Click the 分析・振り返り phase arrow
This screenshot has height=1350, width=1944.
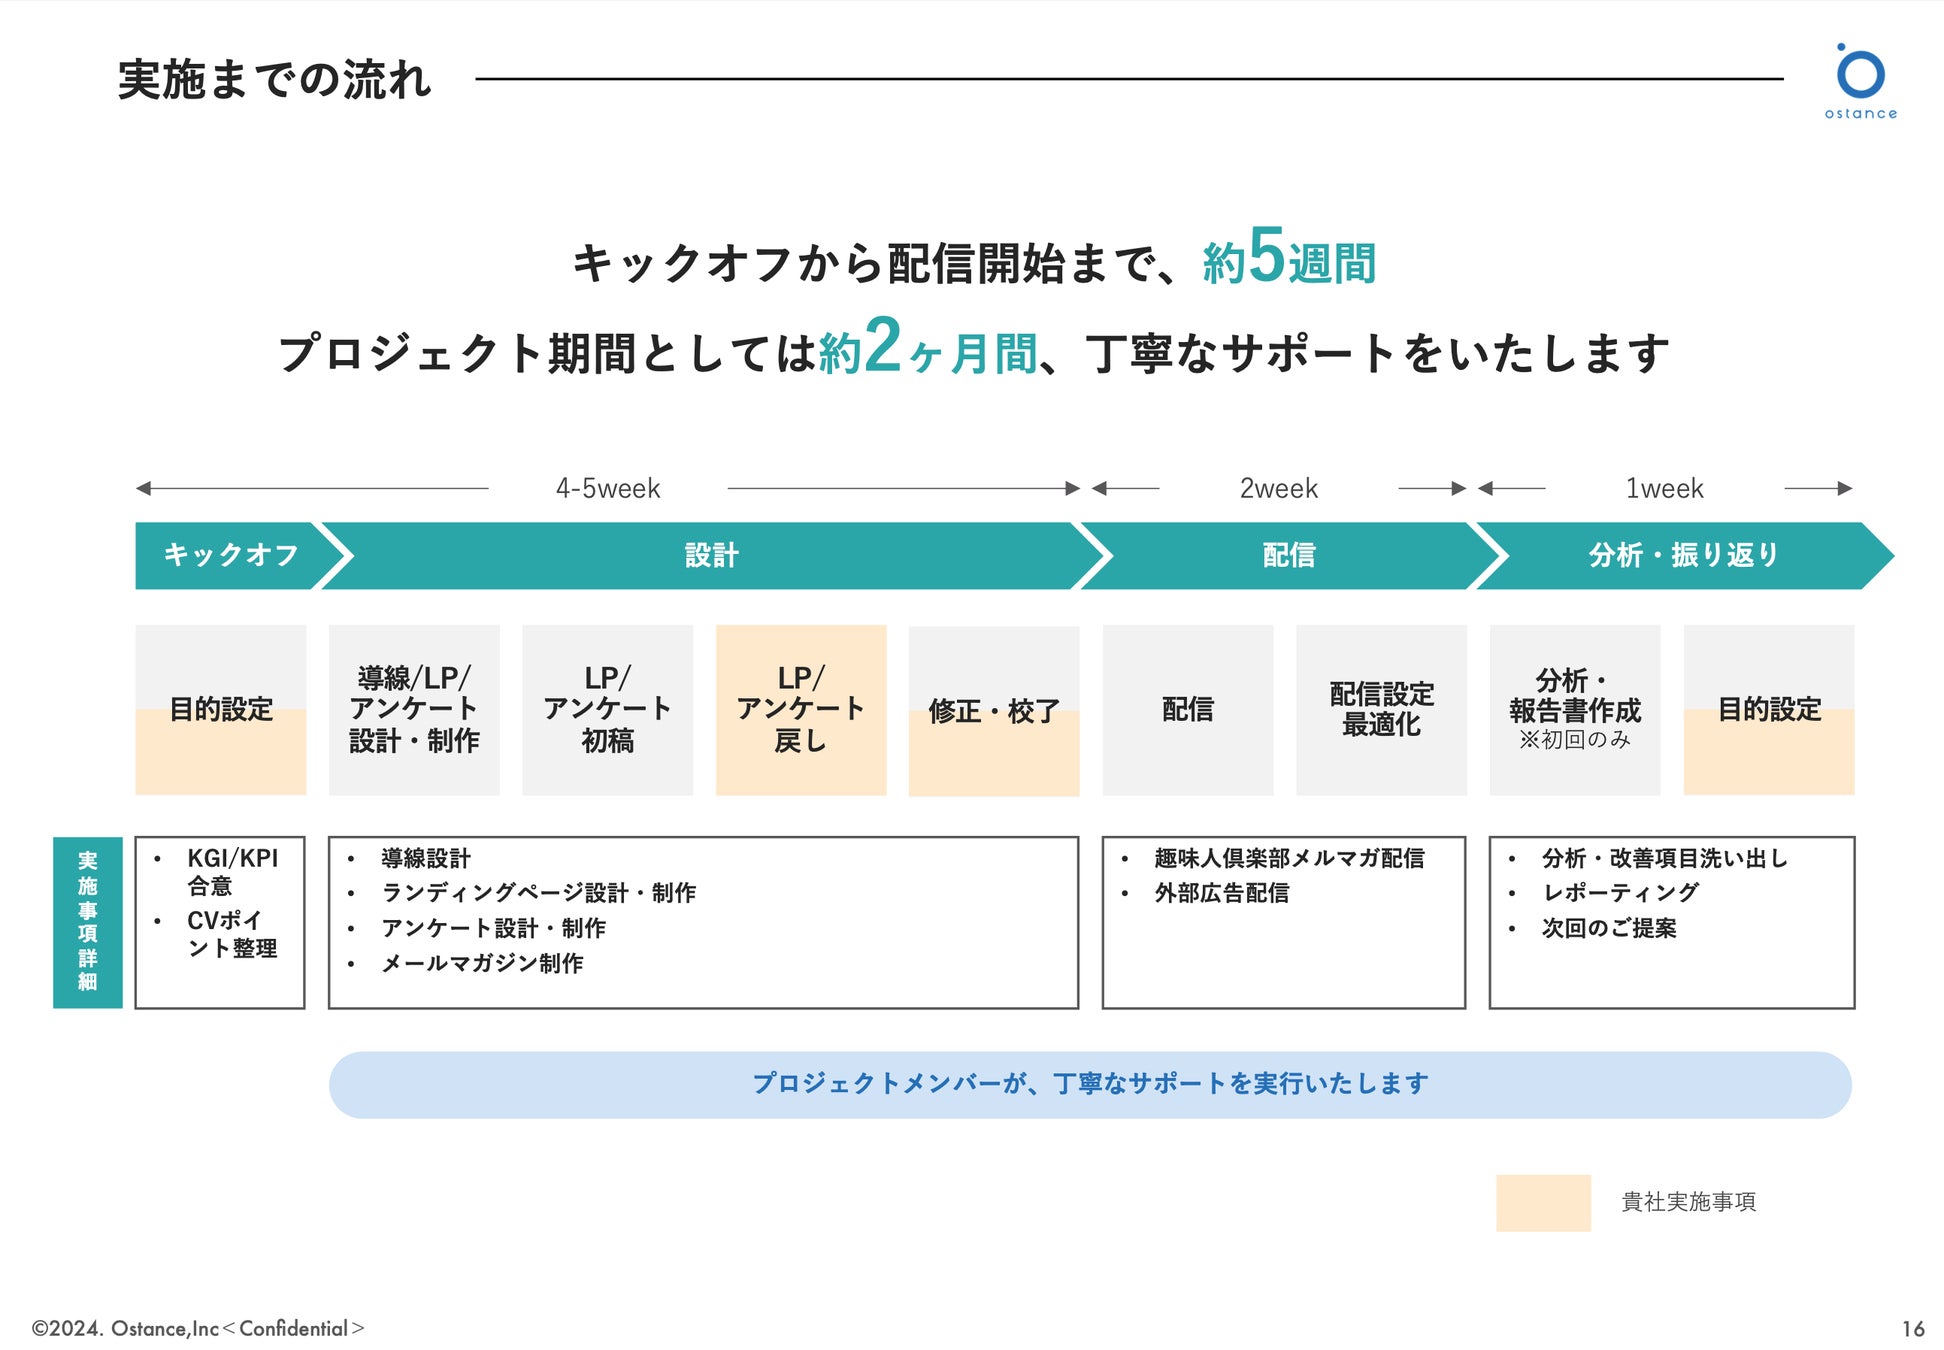(1683, 555)
